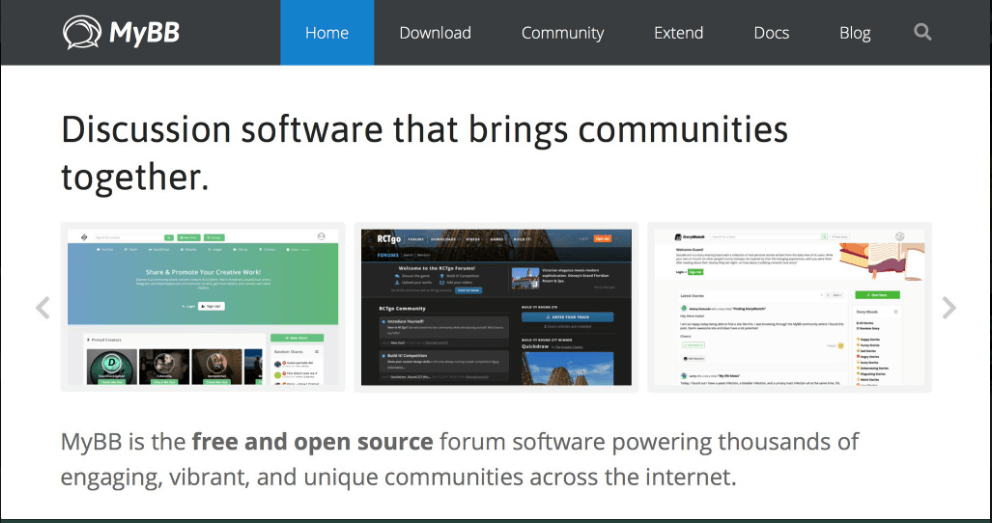Open the search magnifier icon
This screenshot has width=992, height=523.
click(922, 32)
